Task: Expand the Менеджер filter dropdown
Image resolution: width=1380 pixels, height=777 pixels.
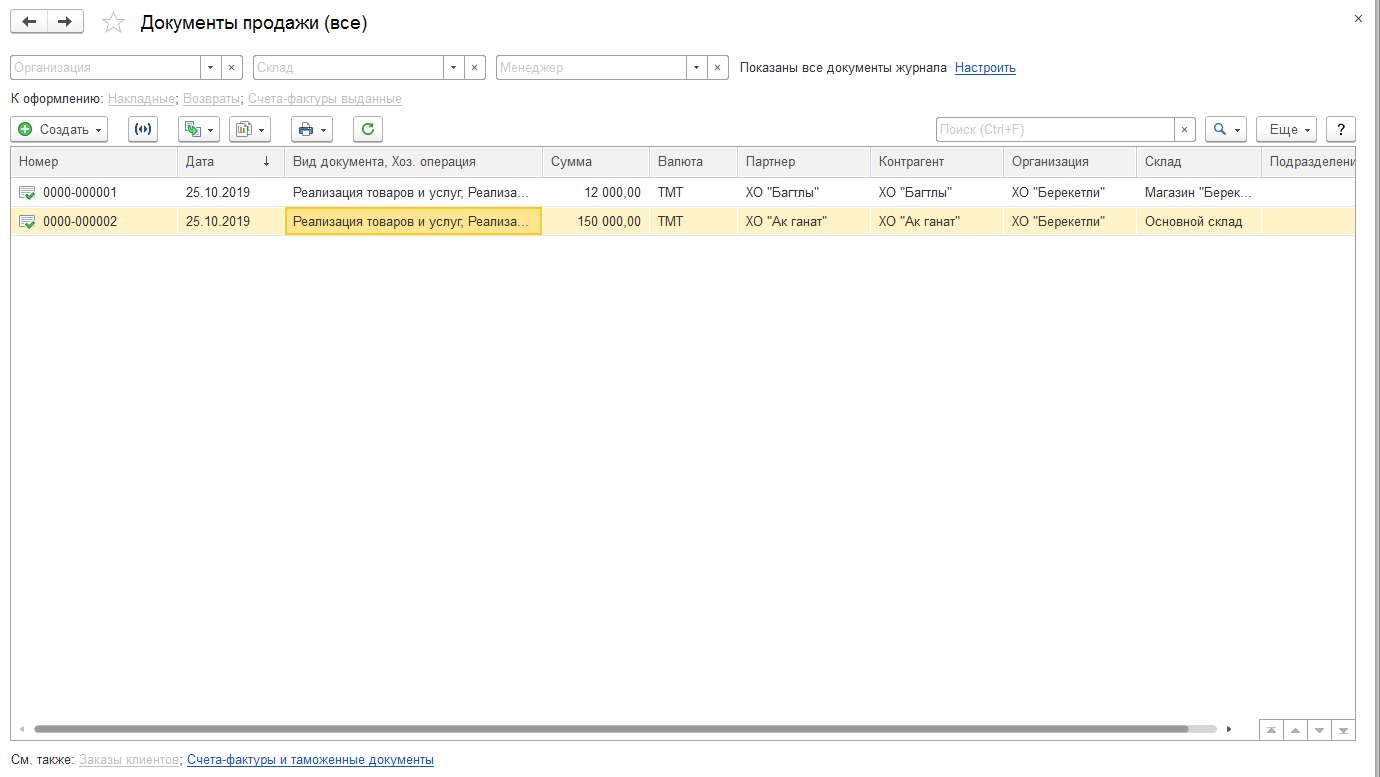Action: 696,68
